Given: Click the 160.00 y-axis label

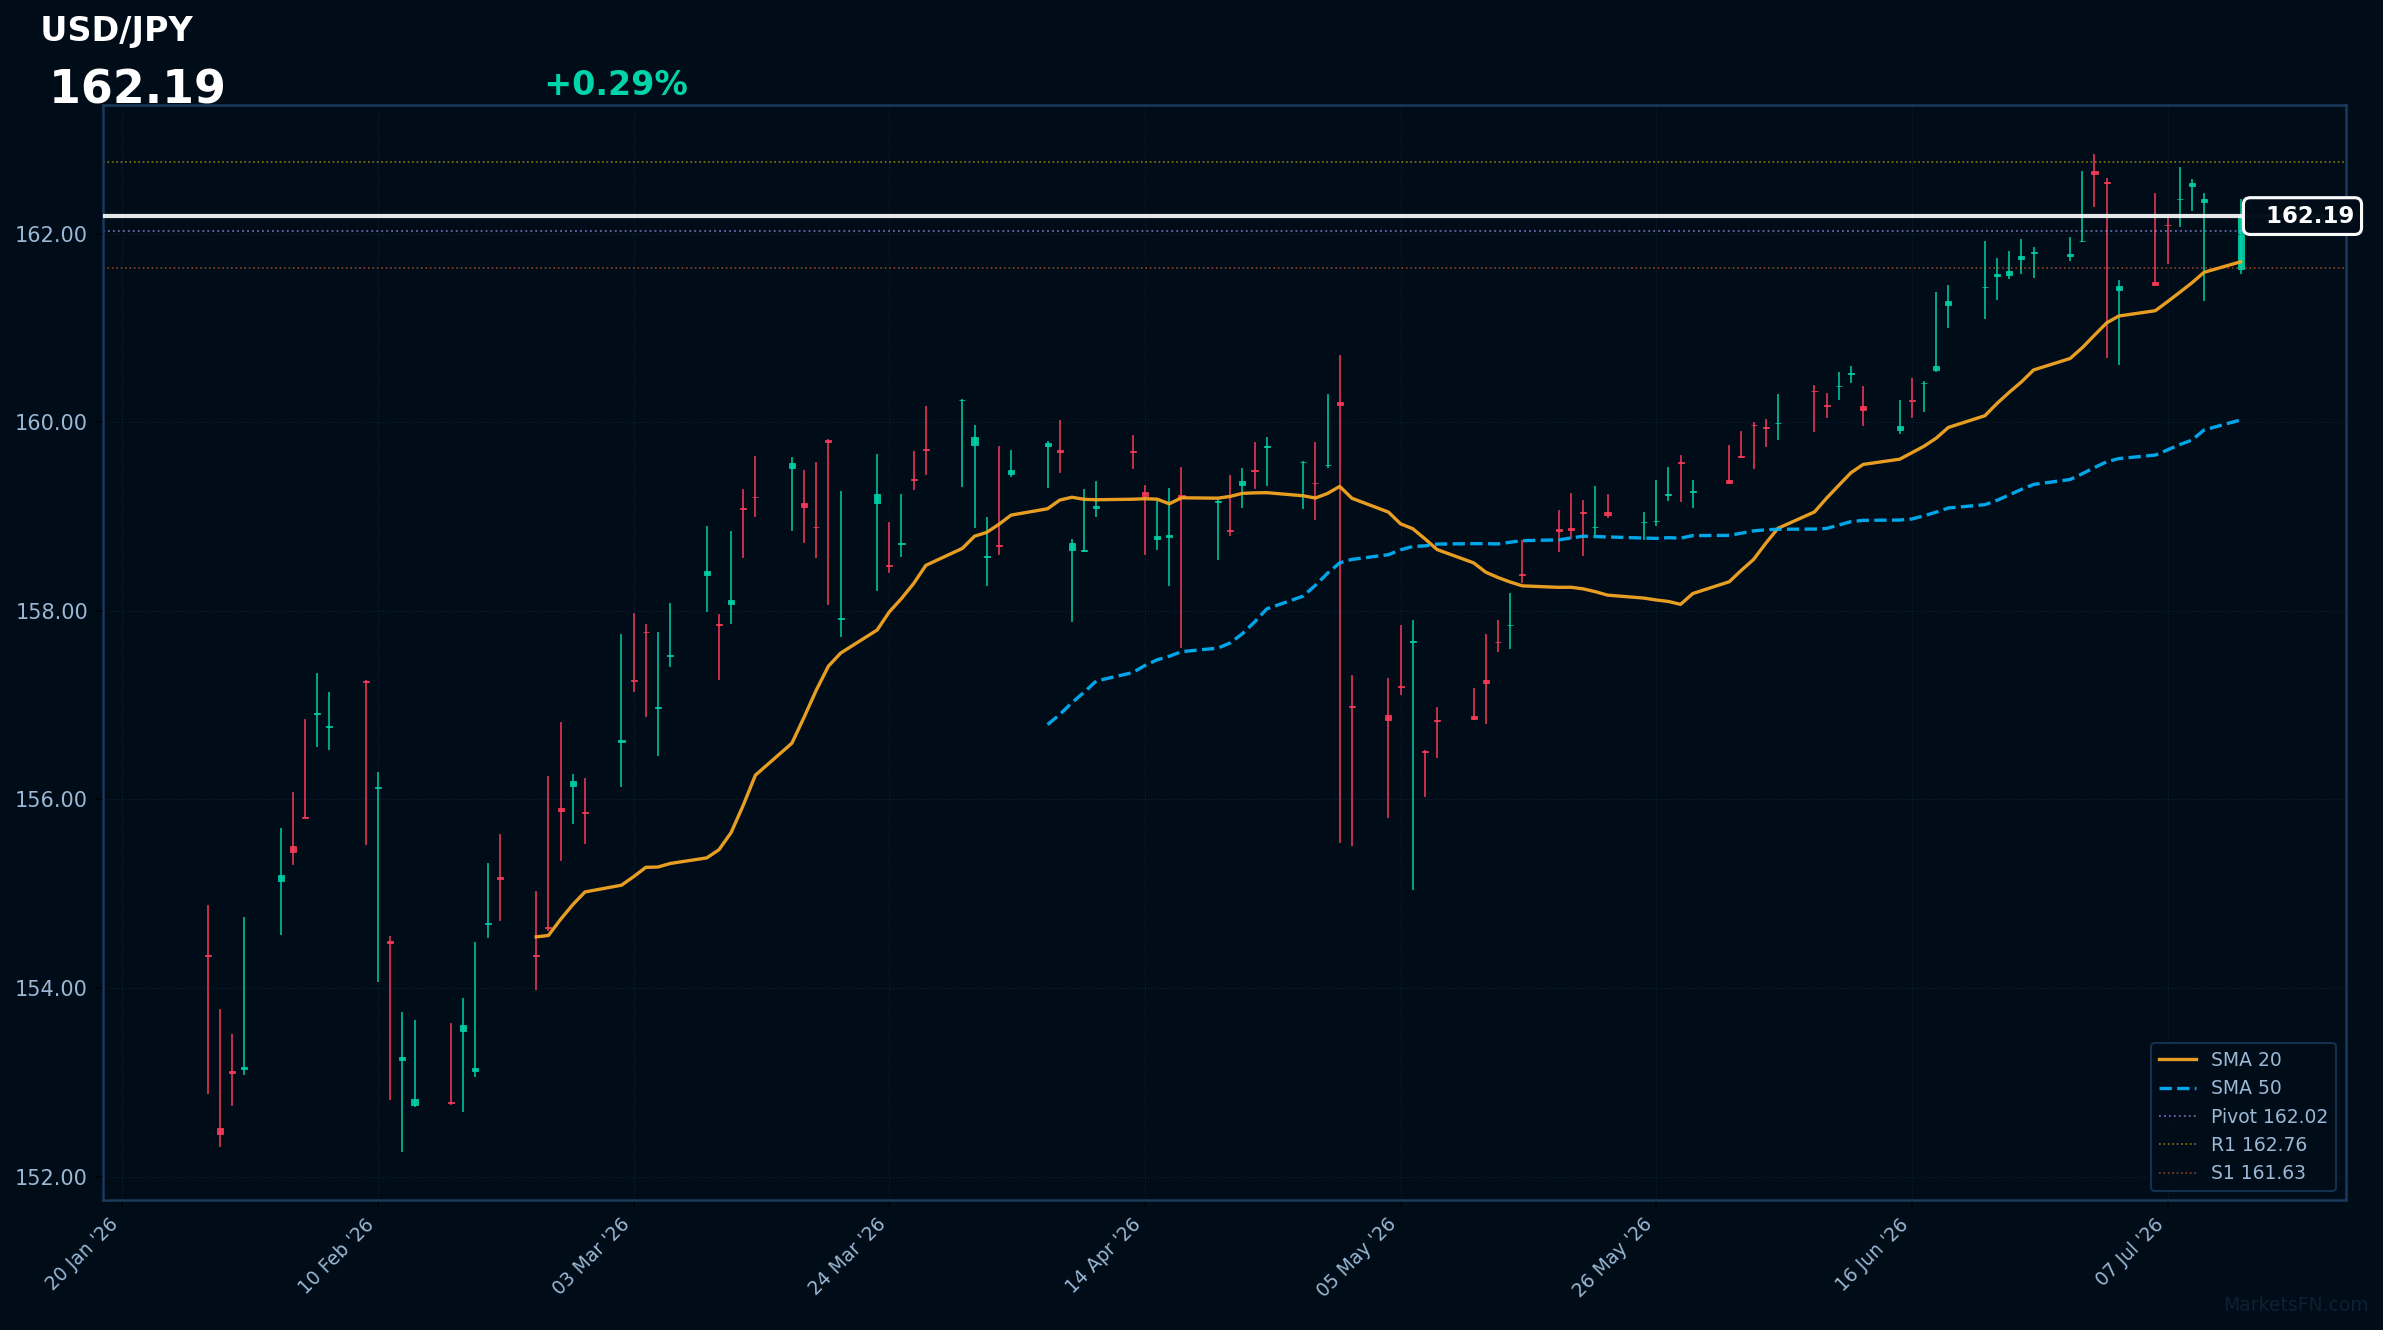Looking at the screenshot, I should [51, 423].
